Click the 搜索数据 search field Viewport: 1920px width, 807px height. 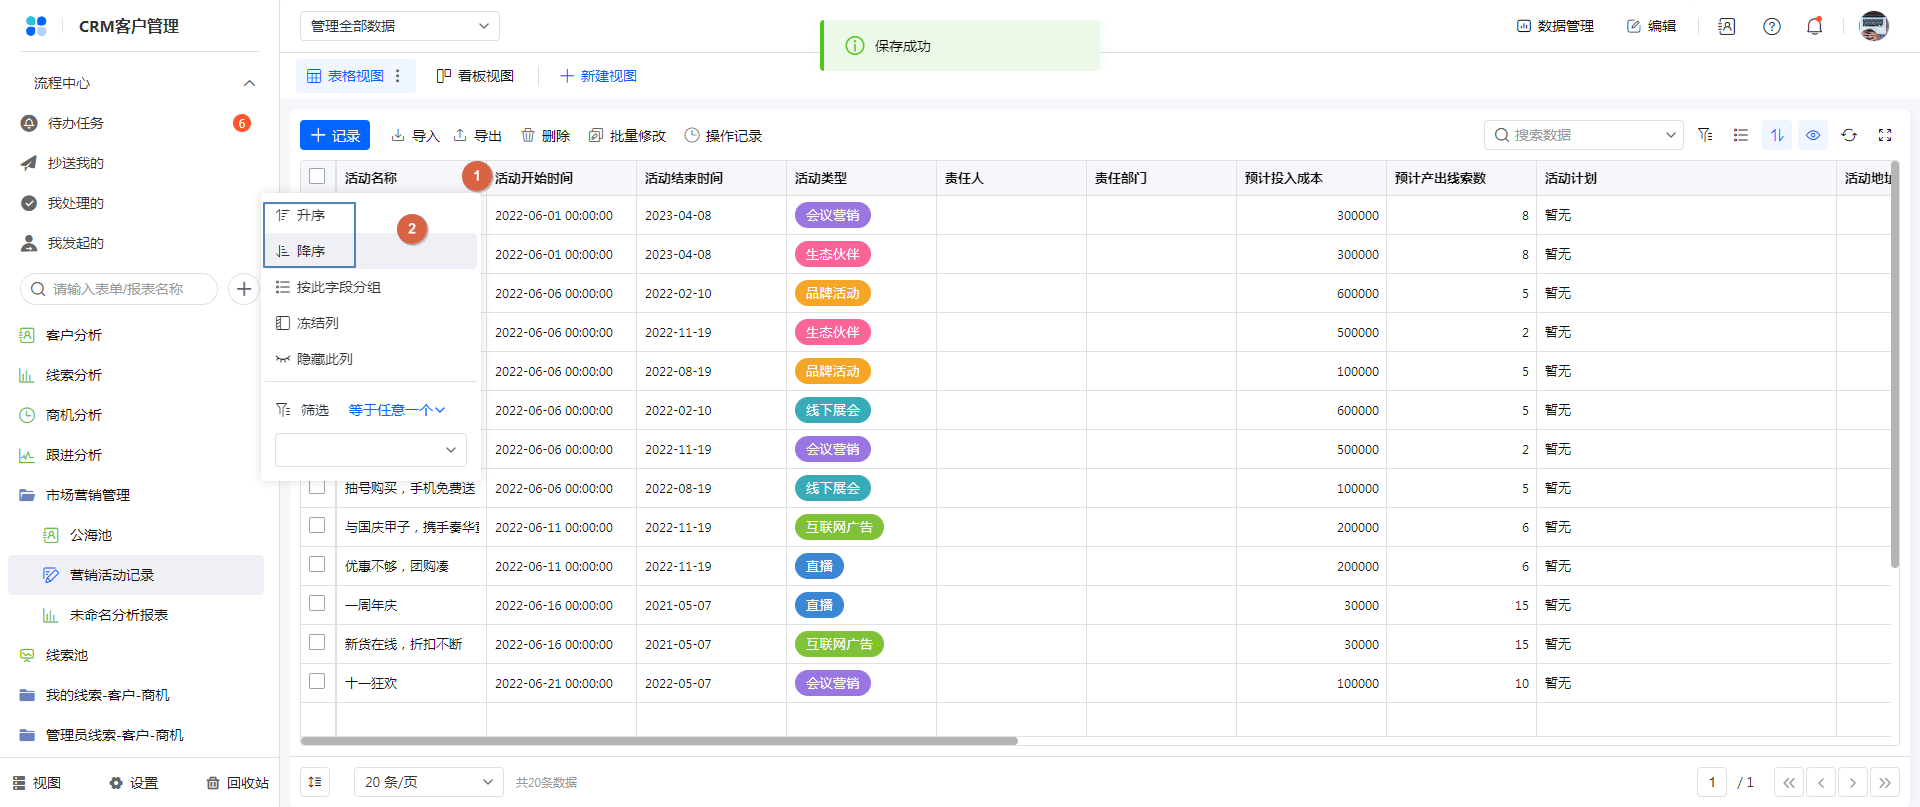pos(1583,135)
